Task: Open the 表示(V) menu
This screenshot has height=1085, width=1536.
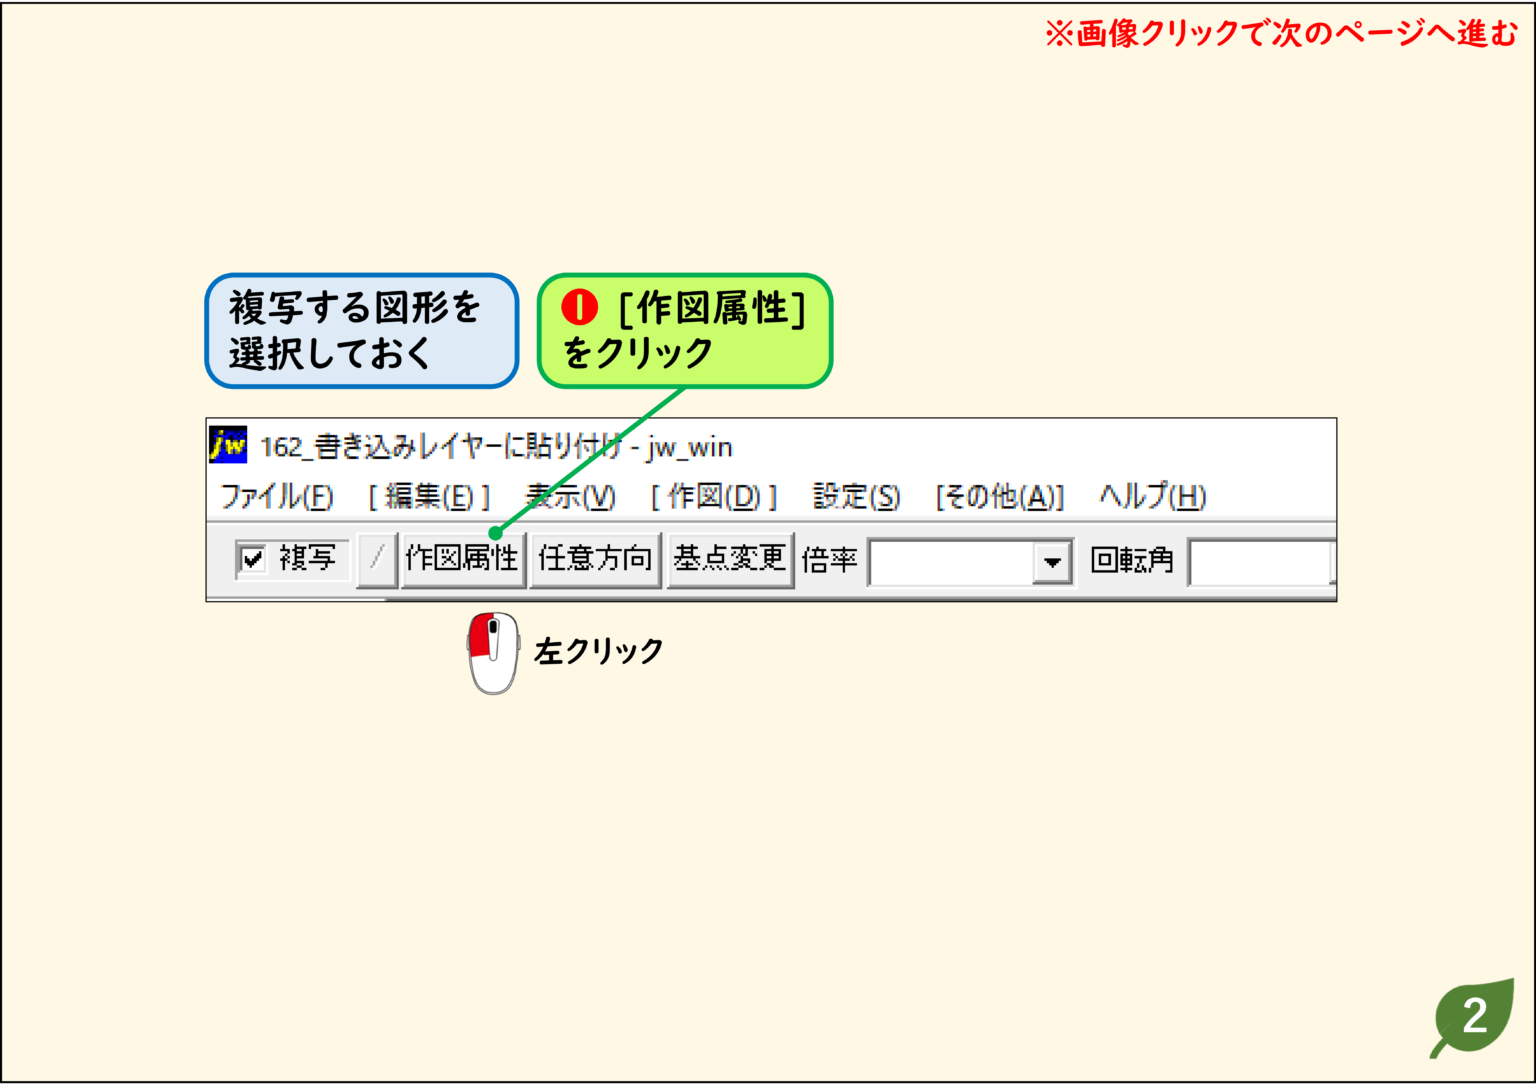Action: coord(566,496)
